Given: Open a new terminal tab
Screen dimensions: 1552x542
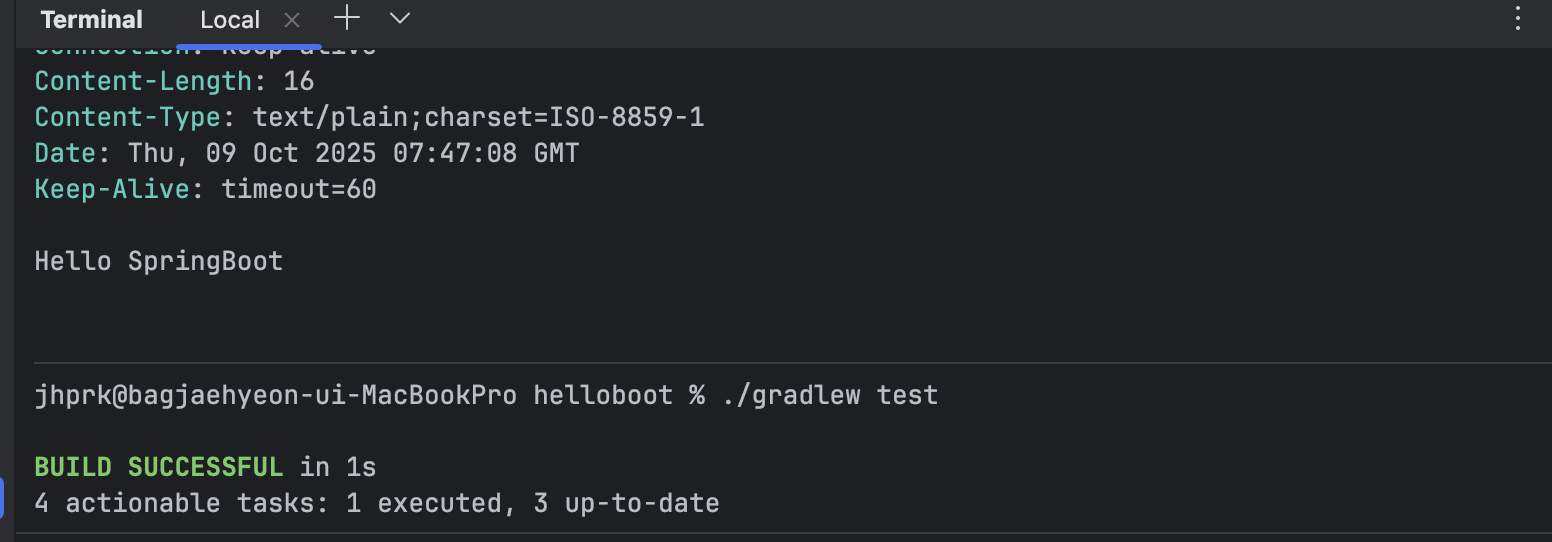Looking at the screenshot, I should coord(347,18).
